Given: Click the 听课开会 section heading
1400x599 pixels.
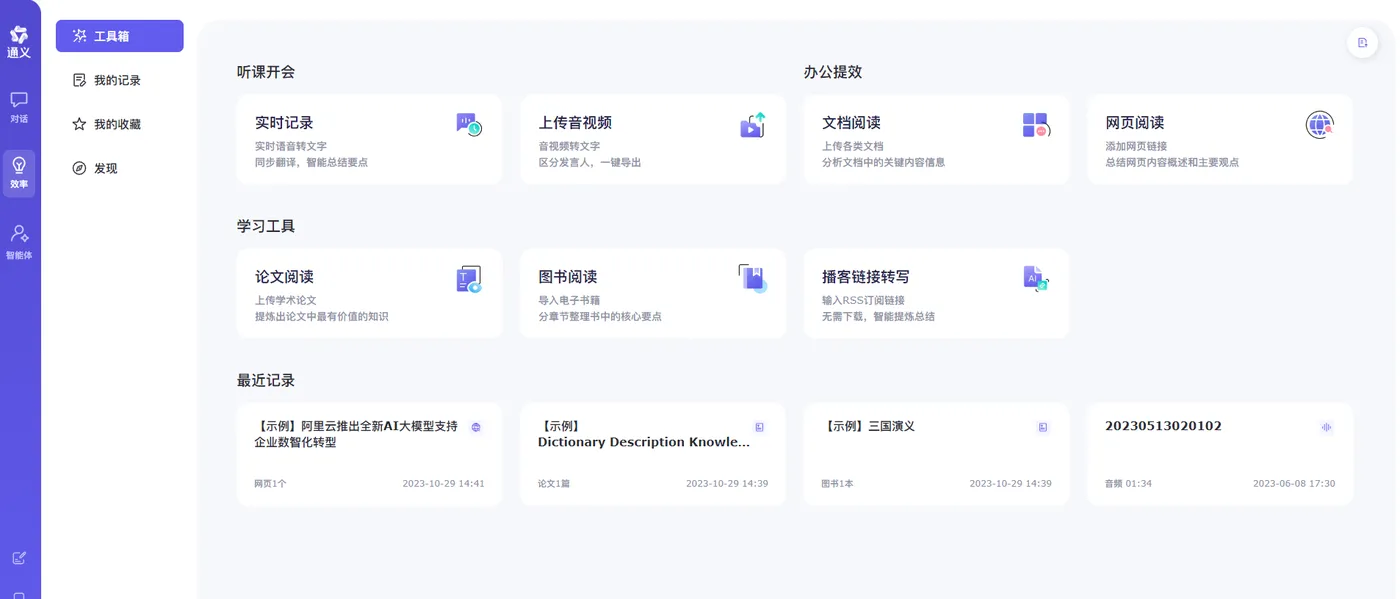Looking at the screenshot, I should (266, 72).
